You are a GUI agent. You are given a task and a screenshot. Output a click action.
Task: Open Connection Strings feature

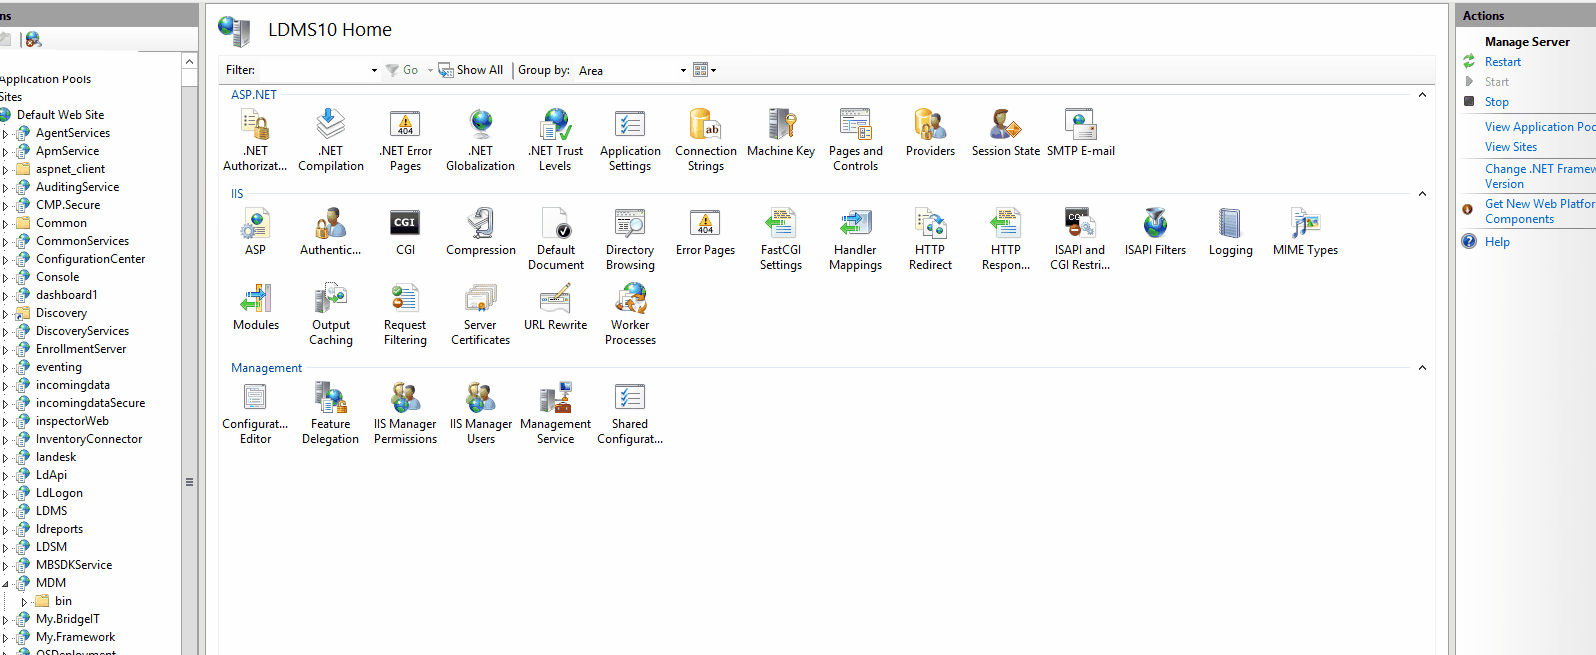(x=706, y=139)
